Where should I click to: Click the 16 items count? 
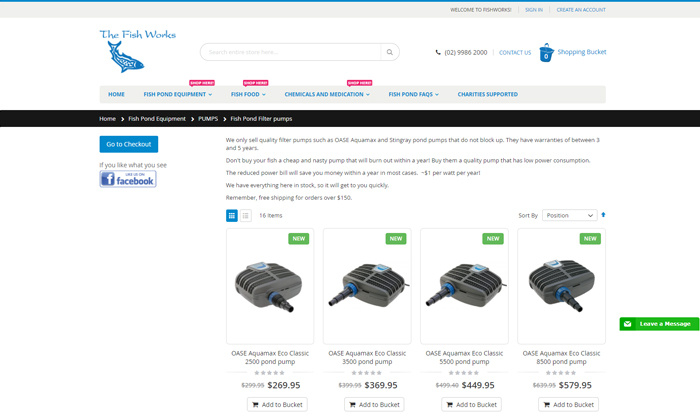click(271, 216)
